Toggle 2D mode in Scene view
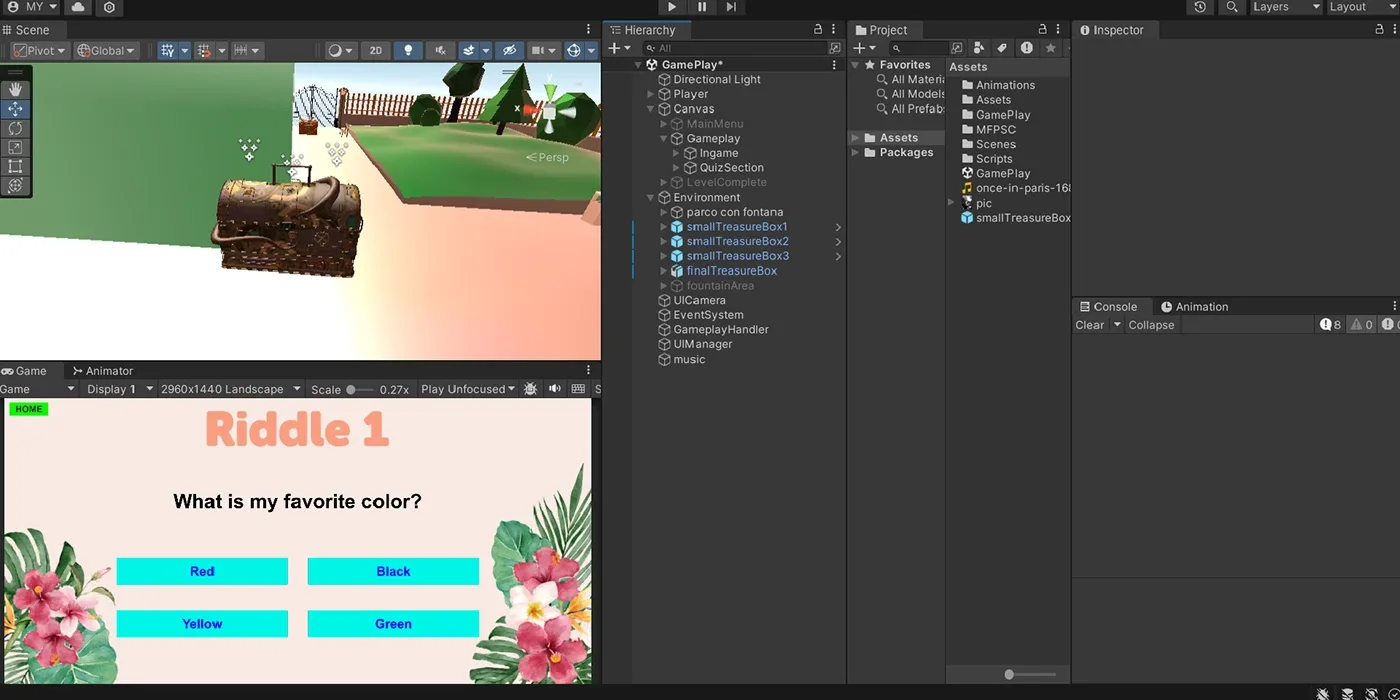Screen dimensions: 1400x700 375,50
